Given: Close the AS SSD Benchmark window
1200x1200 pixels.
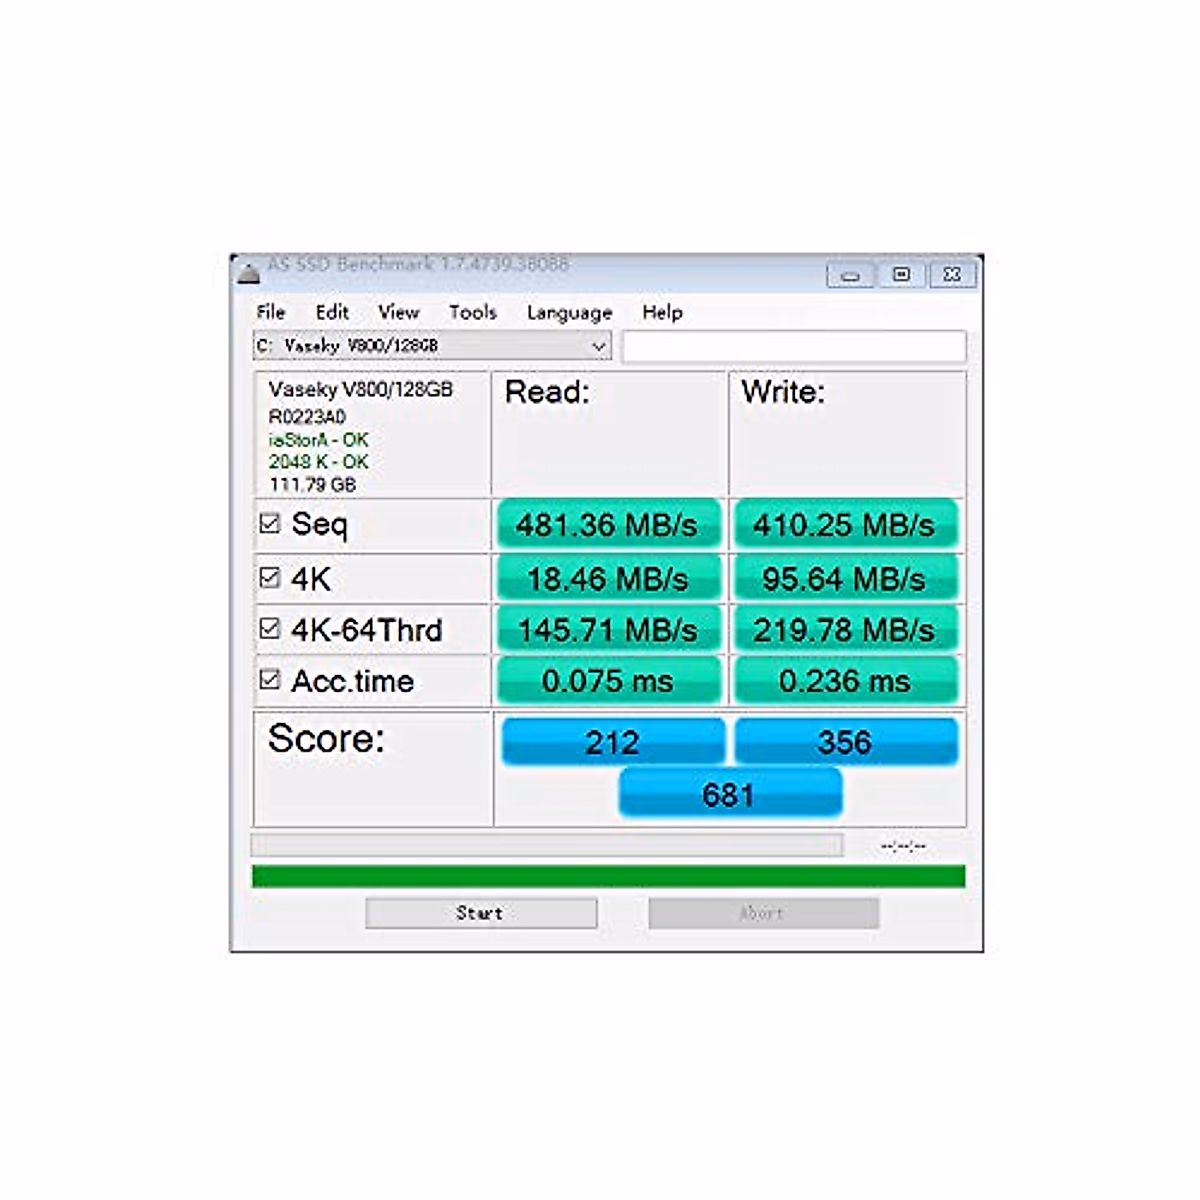Looking at the screenshot, I should (x=953, y=274).
